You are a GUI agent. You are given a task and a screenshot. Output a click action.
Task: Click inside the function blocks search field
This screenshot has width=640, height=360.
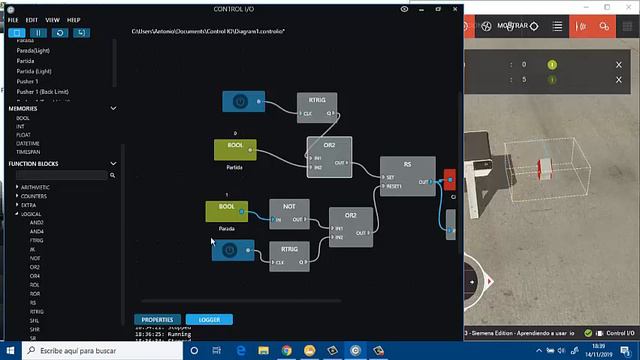coord(62,175)
